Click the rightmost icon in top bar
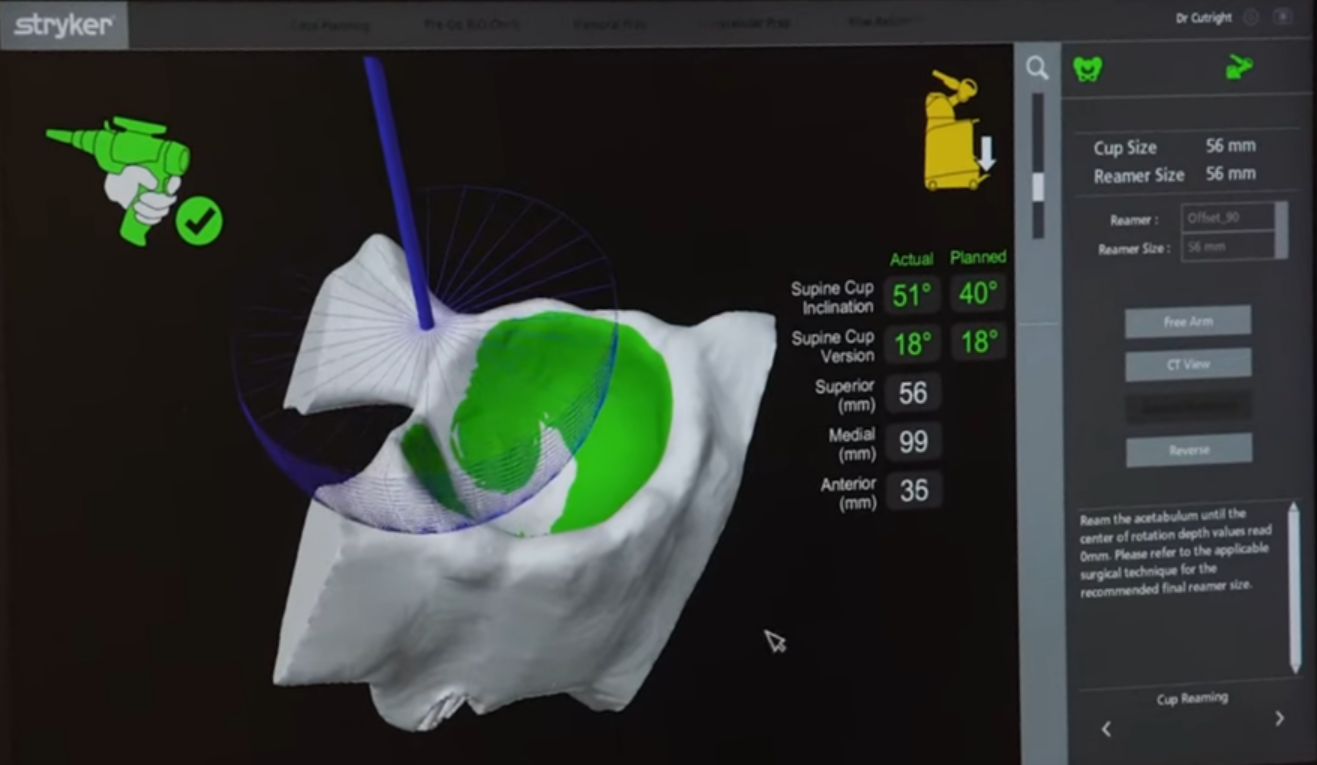The image size is (1317, 765). 1283,18
